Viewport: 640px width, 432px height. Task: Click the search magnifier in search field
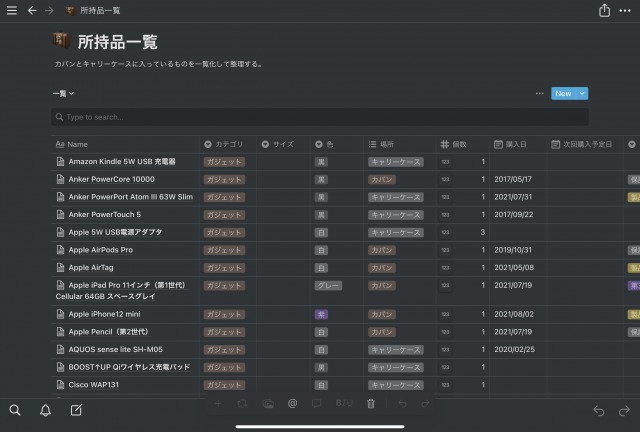click(59, 117)
